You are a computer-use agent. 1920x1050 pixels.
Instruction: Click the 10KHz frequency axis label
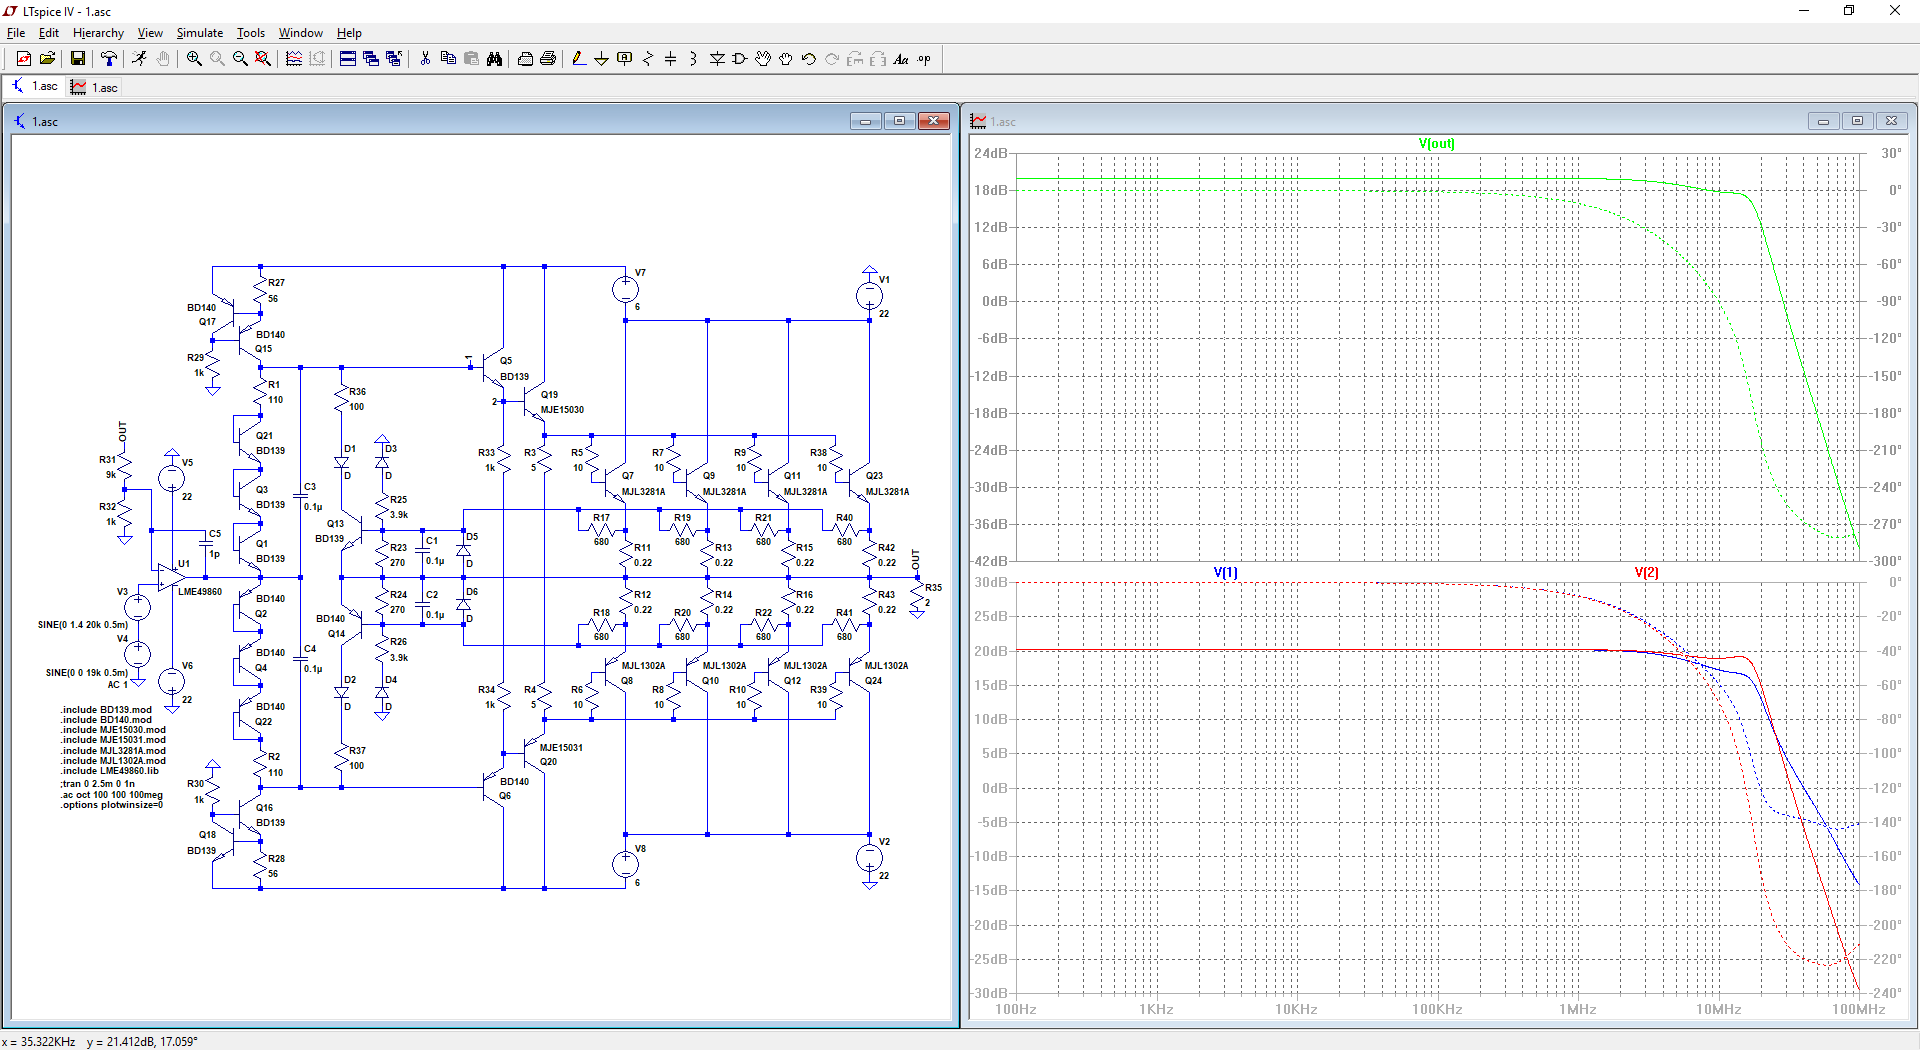[1296, 1009]
